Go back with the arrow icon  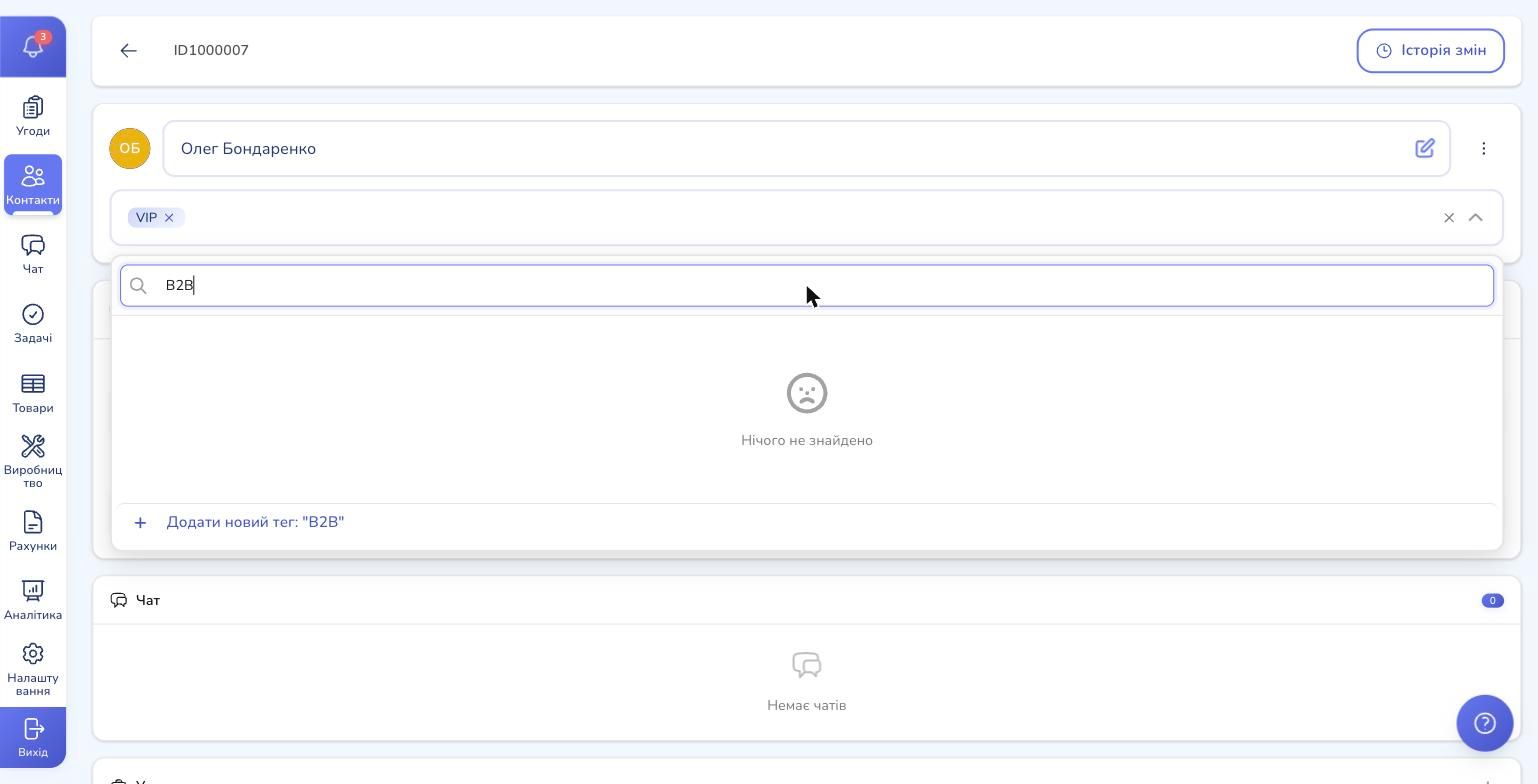[128, 50]
